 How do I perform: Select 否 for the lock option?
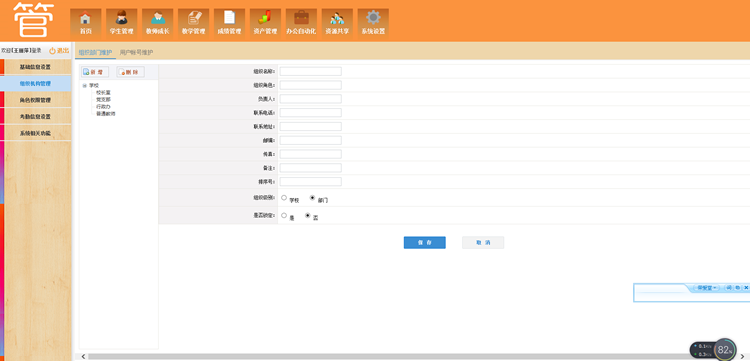click(x=308, y=215)
